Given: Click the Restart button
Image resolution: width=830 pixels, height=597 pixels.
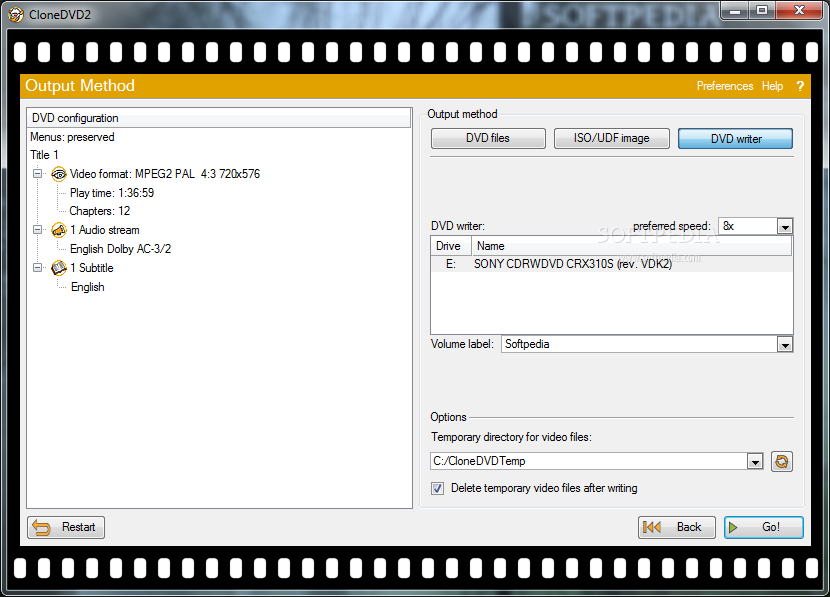Looking at the screenshot, I should click(66, 527).
